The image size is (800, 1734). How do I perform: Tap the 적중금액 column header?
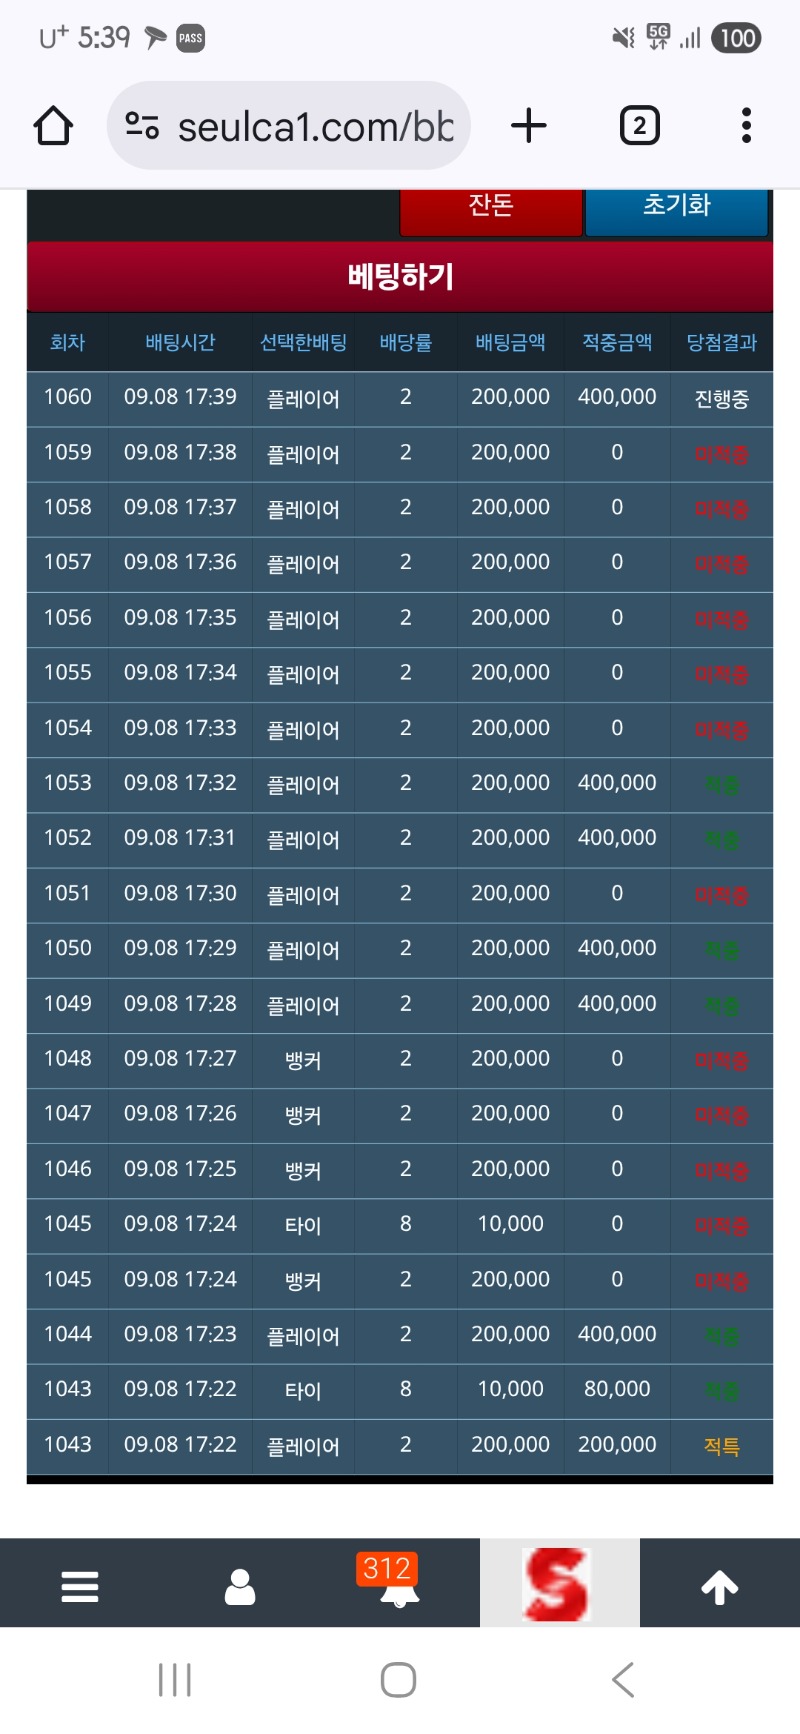pos(617,342)
